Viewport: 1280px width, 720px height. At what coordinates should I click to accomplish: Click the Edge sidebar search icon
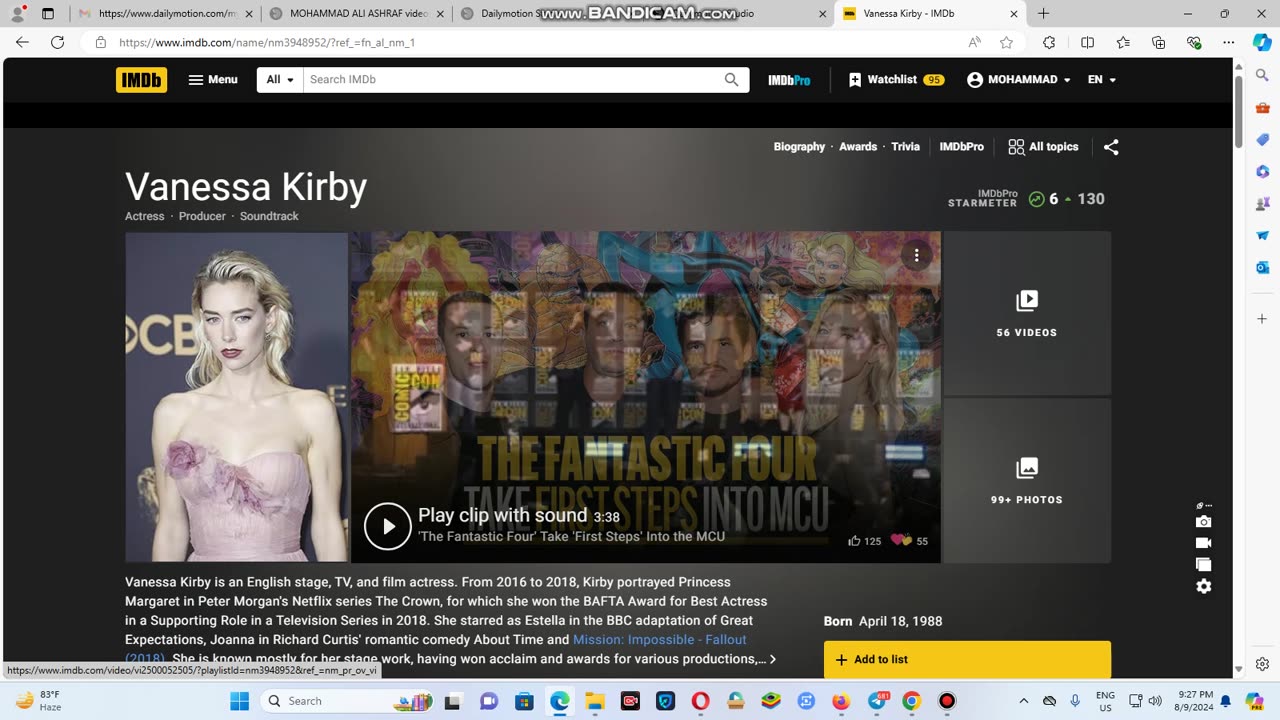(x=1262, y=77)
